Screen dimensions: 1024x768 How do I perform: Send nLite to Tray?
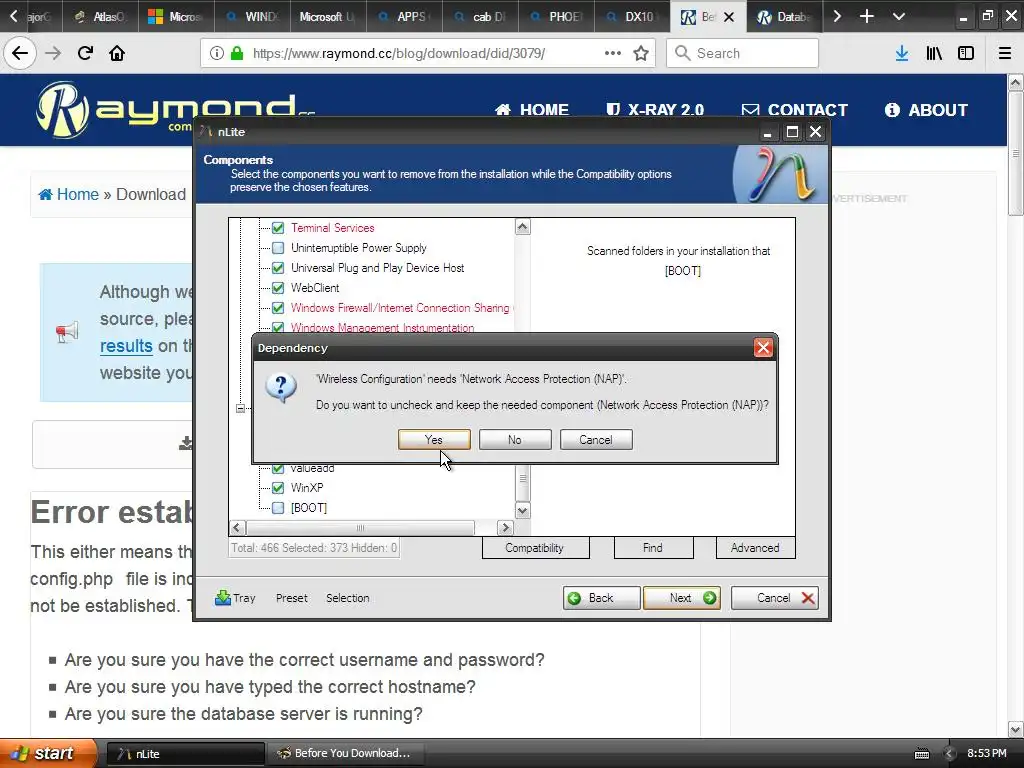coord(235,598)
